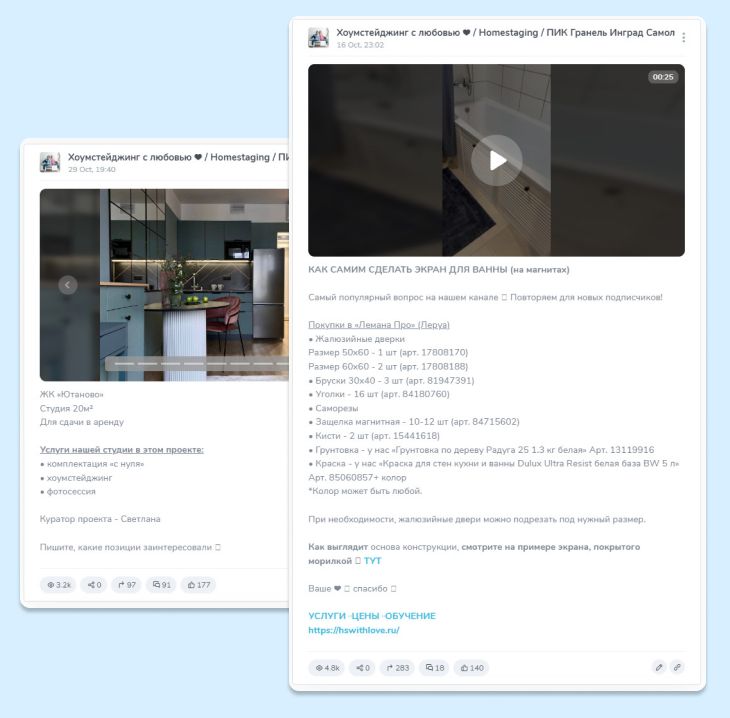
Task: Go to previous photo in kitchen carousel
Action: [68, 285]
